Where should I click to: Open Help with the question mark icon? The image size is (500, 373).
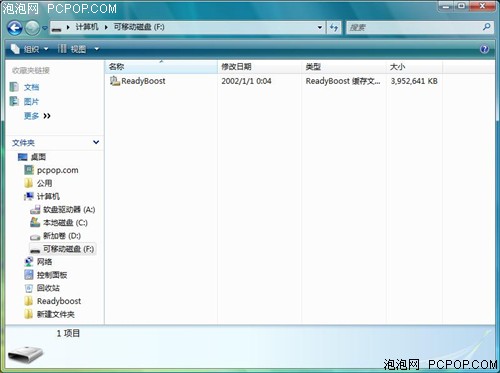tap(484, 49)
